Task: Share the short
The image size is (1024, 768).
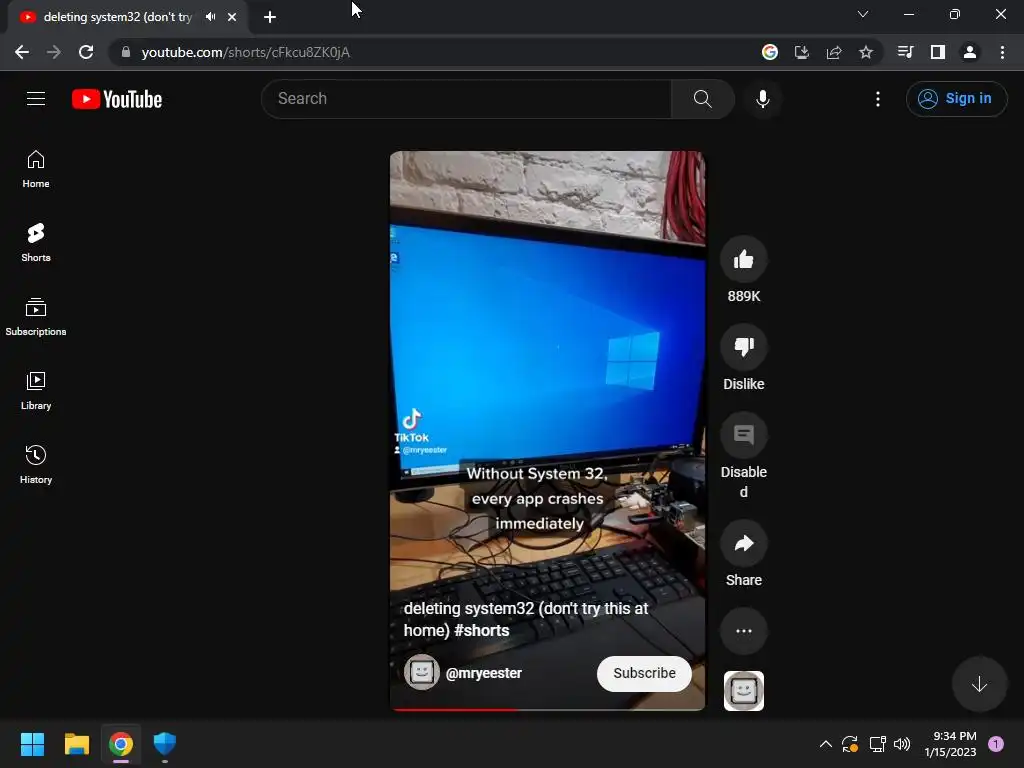Action: click(743, 543)
